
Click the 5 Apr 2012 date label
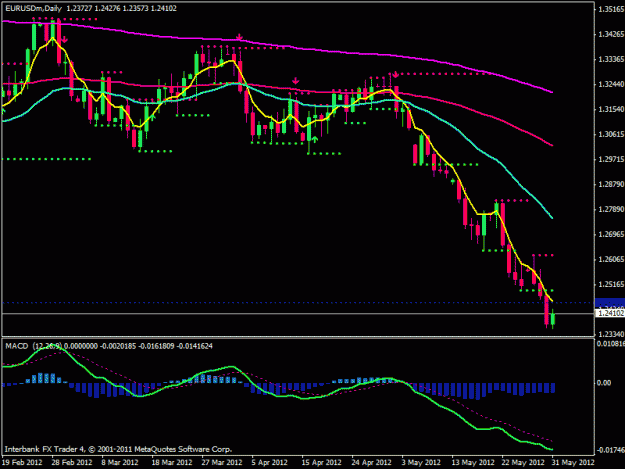(x=269, y=463)
